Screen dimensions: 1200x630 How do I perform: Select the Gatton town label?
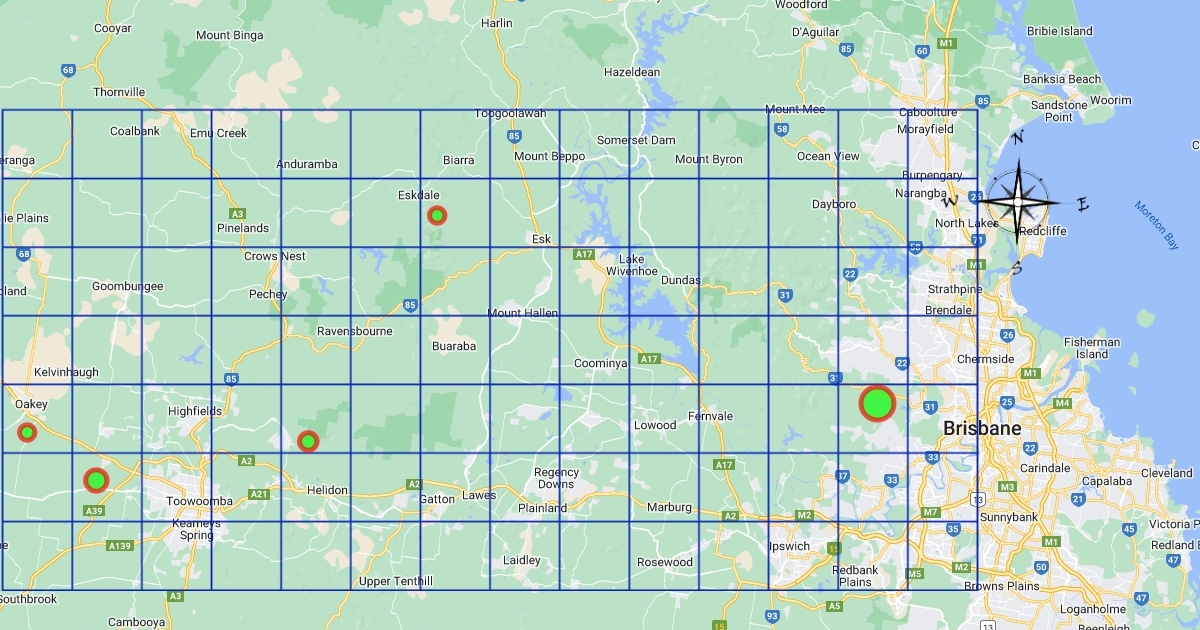pos(437,498)
